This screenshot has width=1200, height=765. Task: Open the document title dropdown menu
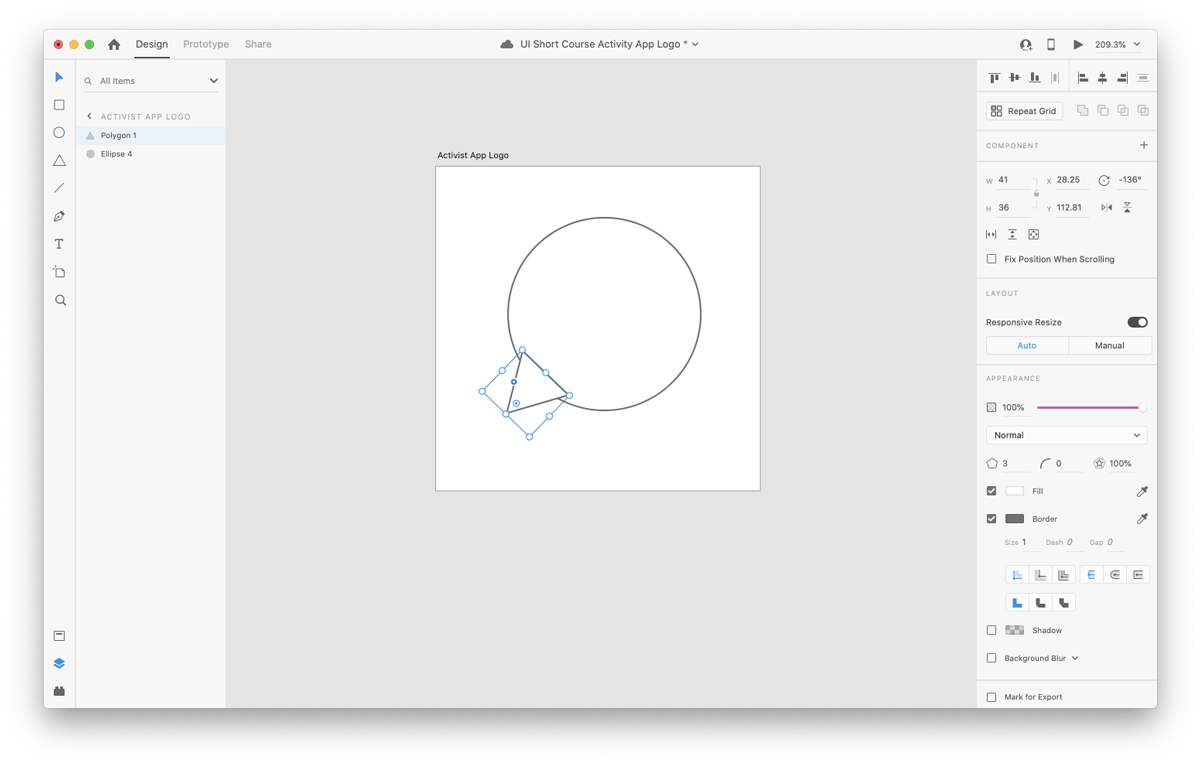(x=695, y=44)
